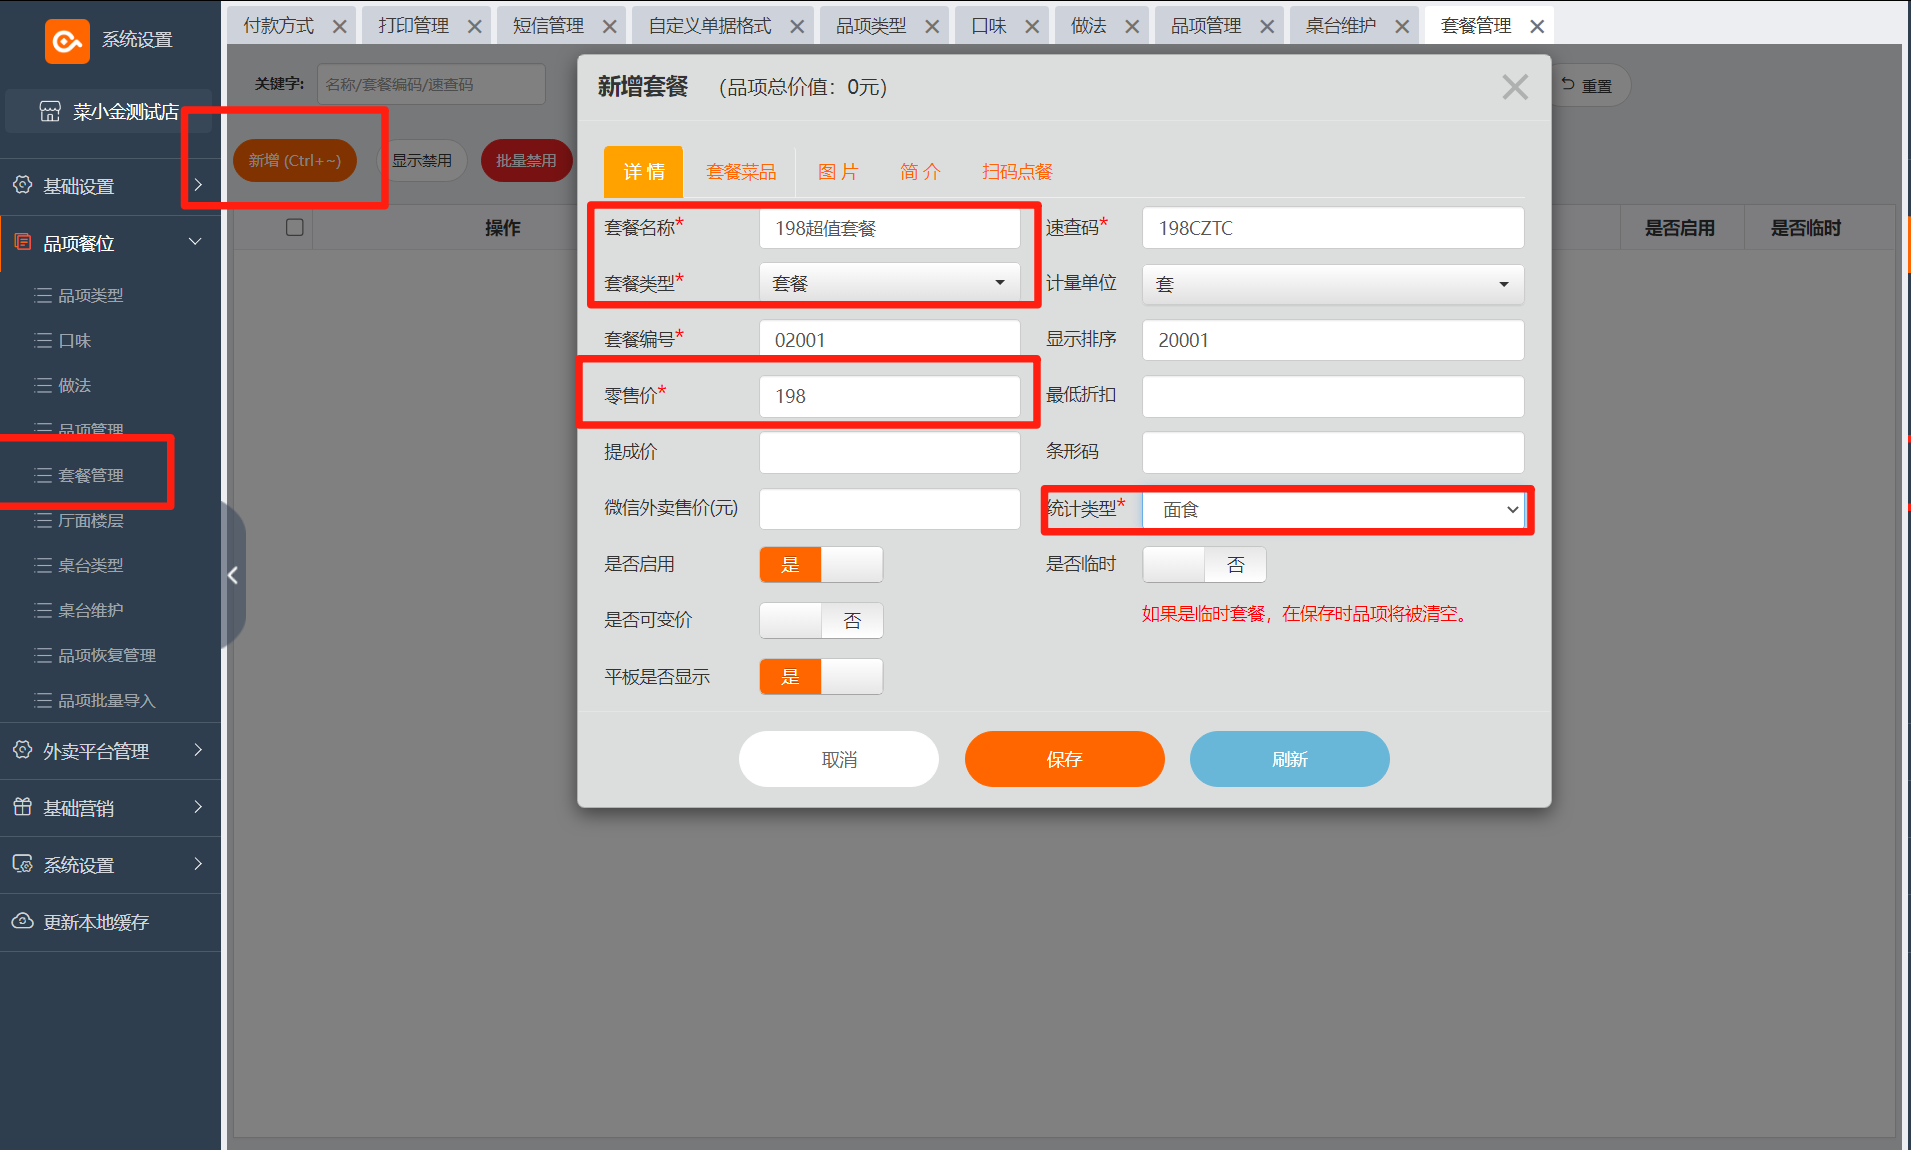Close the 口味 tab
Screen dimensions: 1911x1150
(x=1032, y=27)
